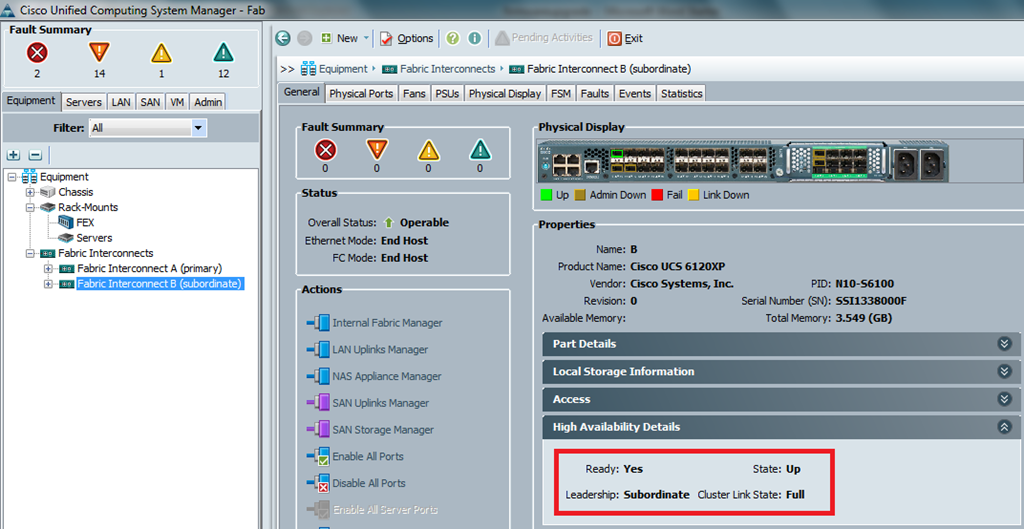
Task: Expand Fabric Interconnect B (subordinate) node
Action: 48,284
